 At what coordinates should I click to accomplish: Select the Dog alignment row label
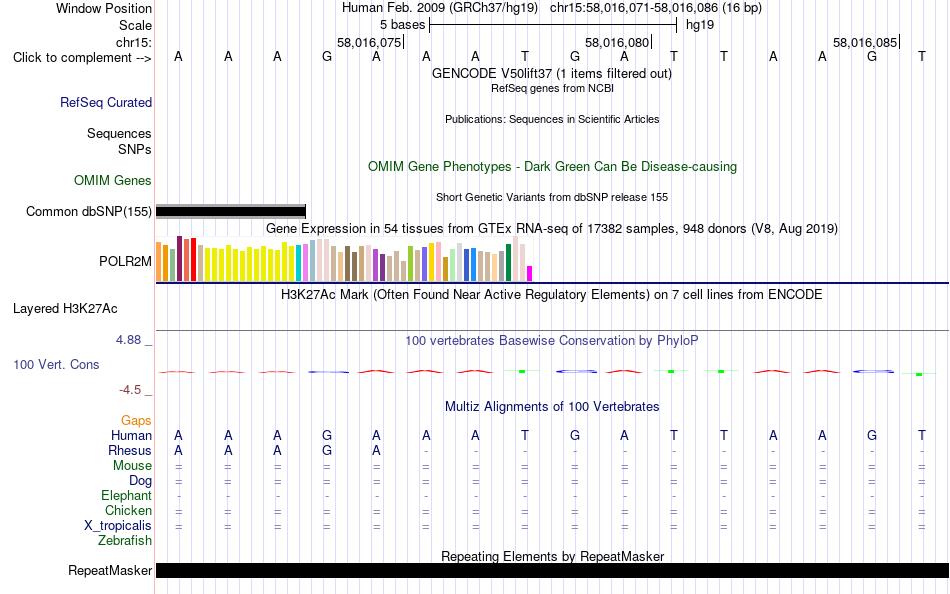[140, 481]
